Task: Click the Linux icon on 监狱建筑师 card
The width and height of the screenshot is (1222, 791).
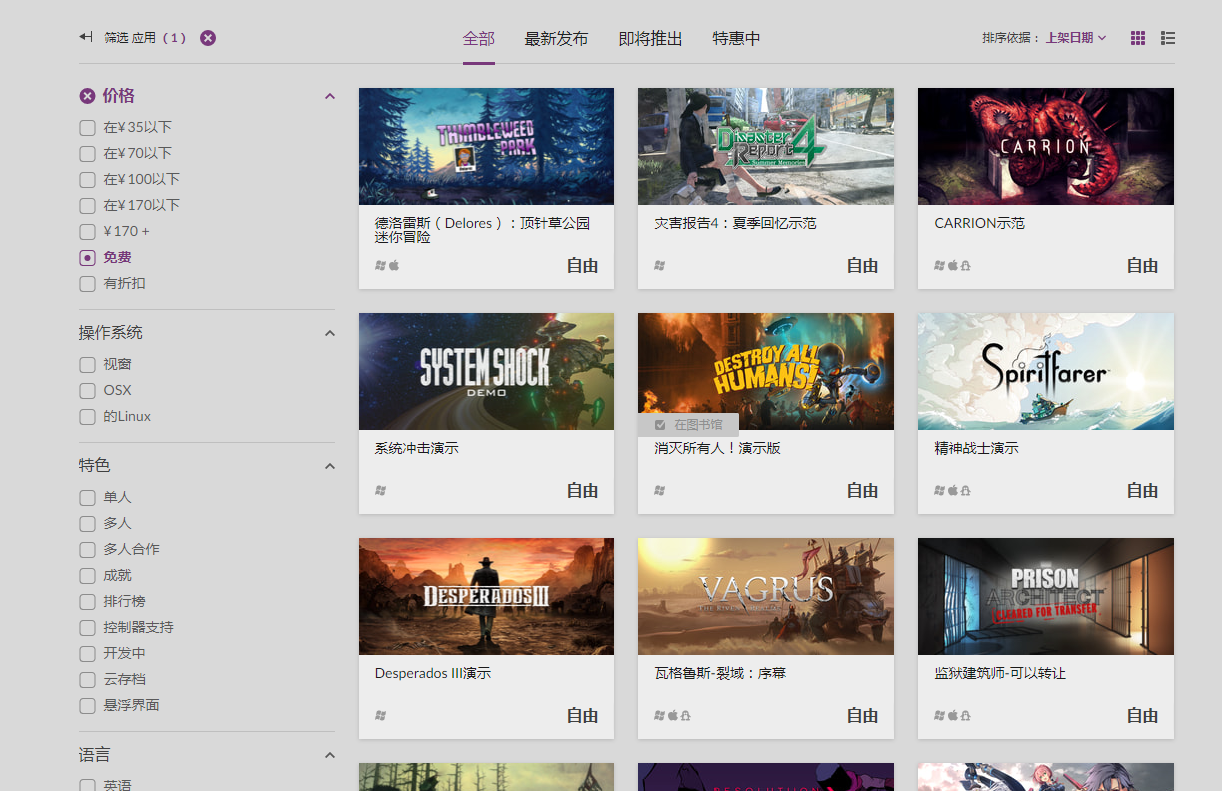Action: click(966, 716)
